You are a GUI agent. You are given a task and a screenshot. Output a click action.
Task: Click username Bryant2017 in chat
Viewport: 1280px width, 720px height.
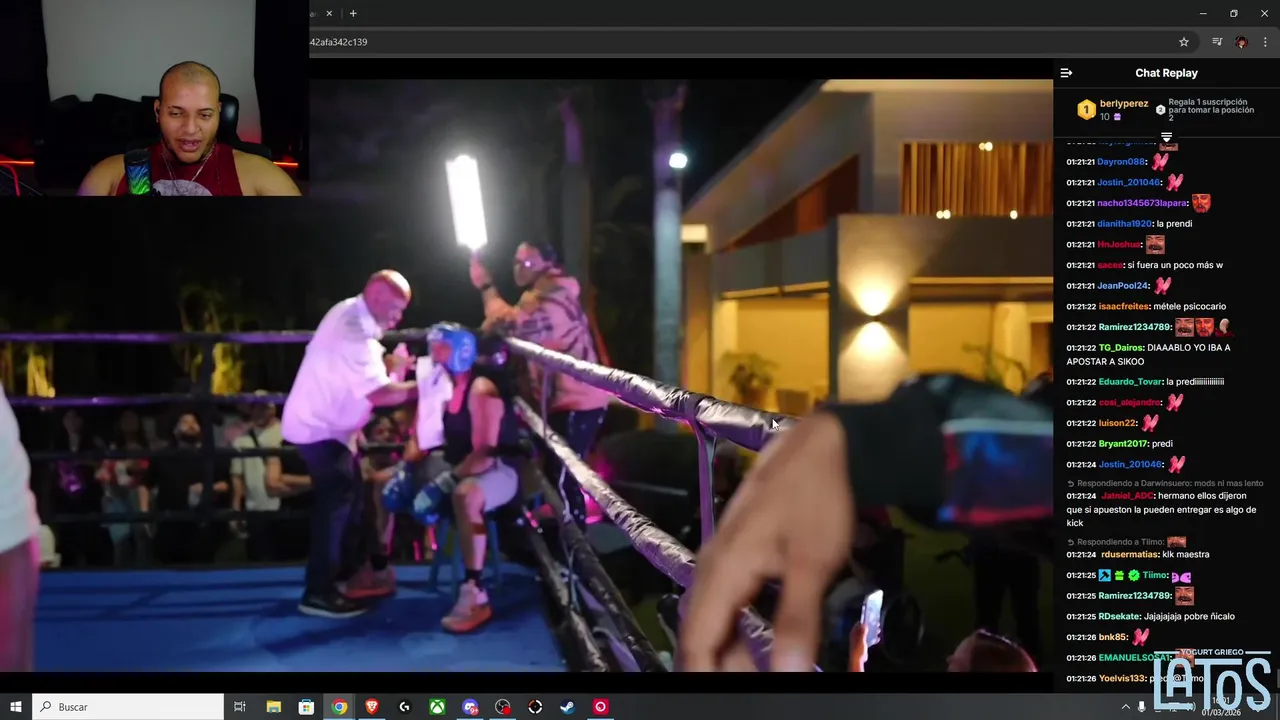[x=1124, y=444]
